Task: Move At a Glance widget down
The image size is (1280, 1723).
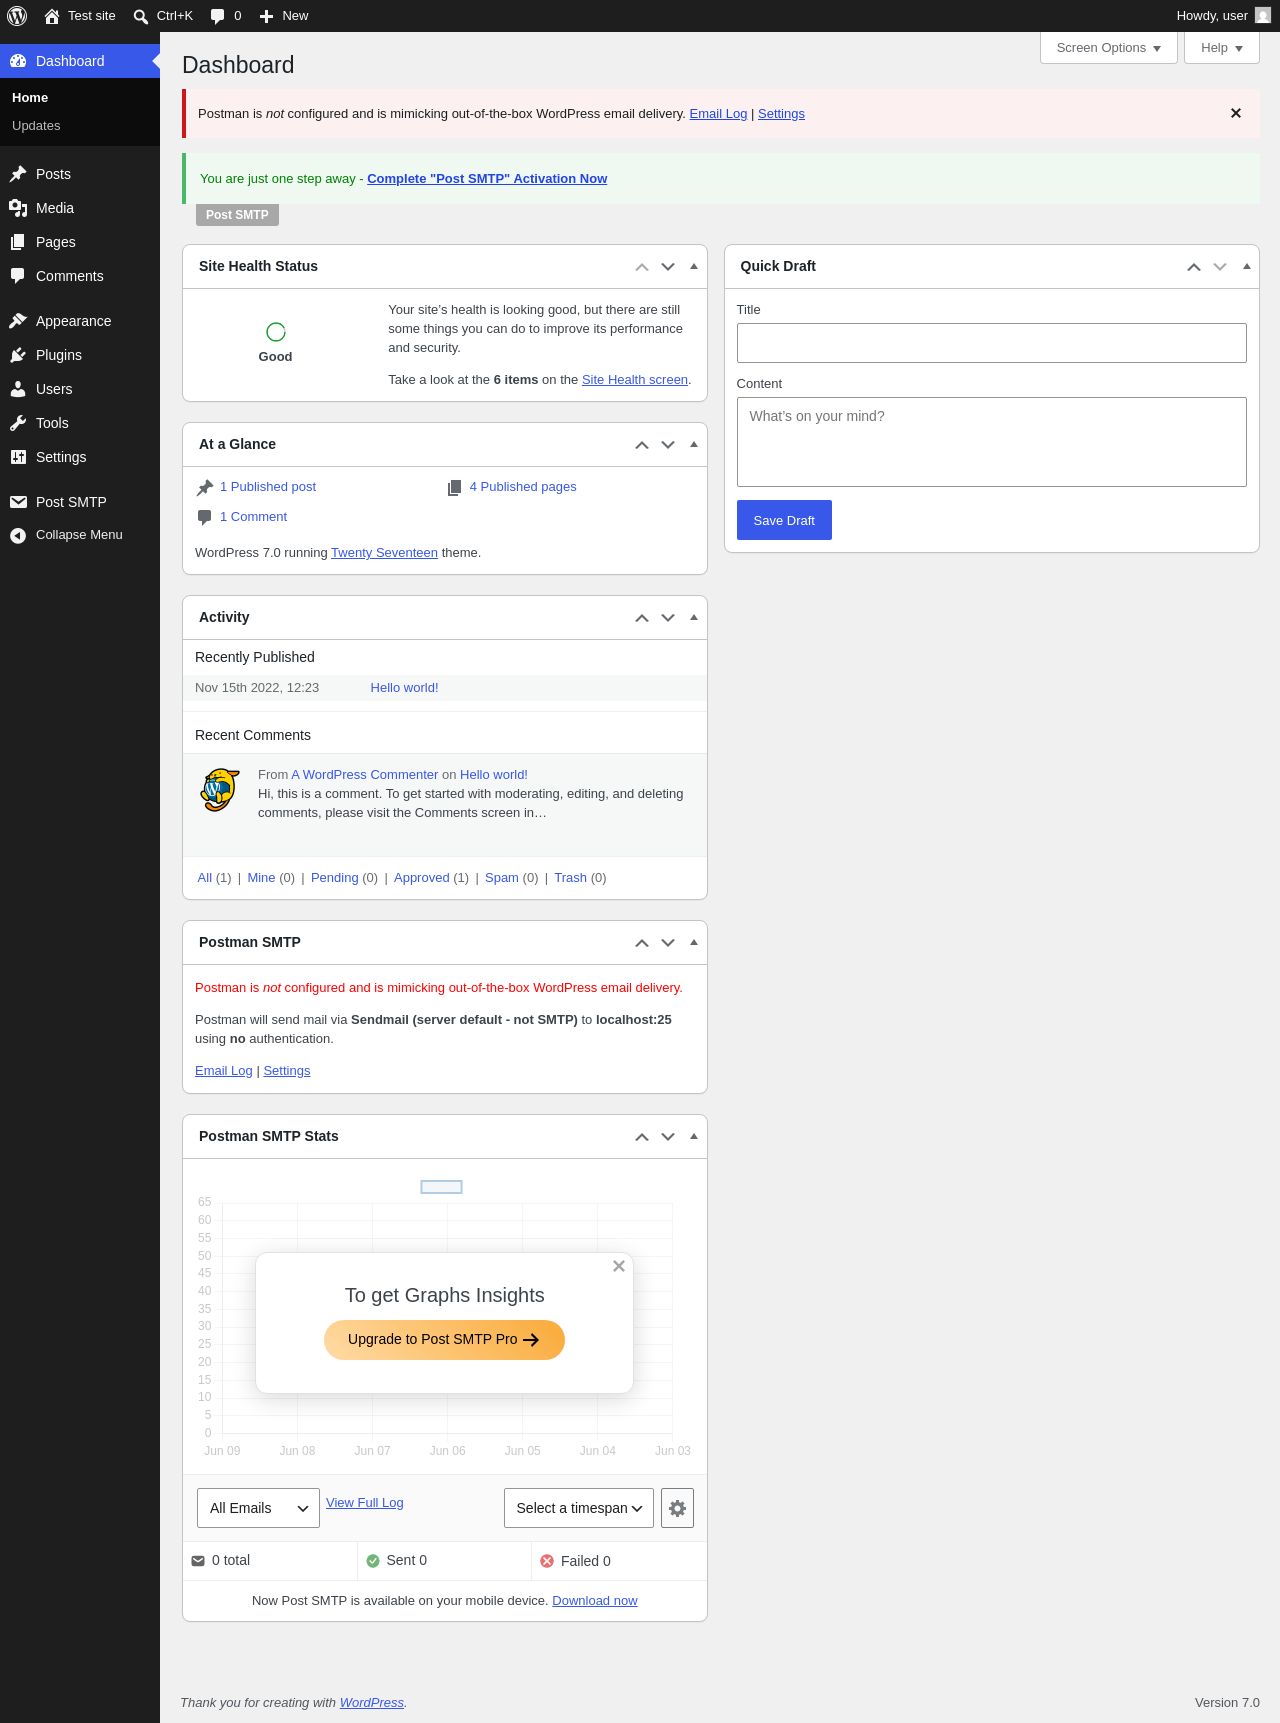Action: coord(668,445)
